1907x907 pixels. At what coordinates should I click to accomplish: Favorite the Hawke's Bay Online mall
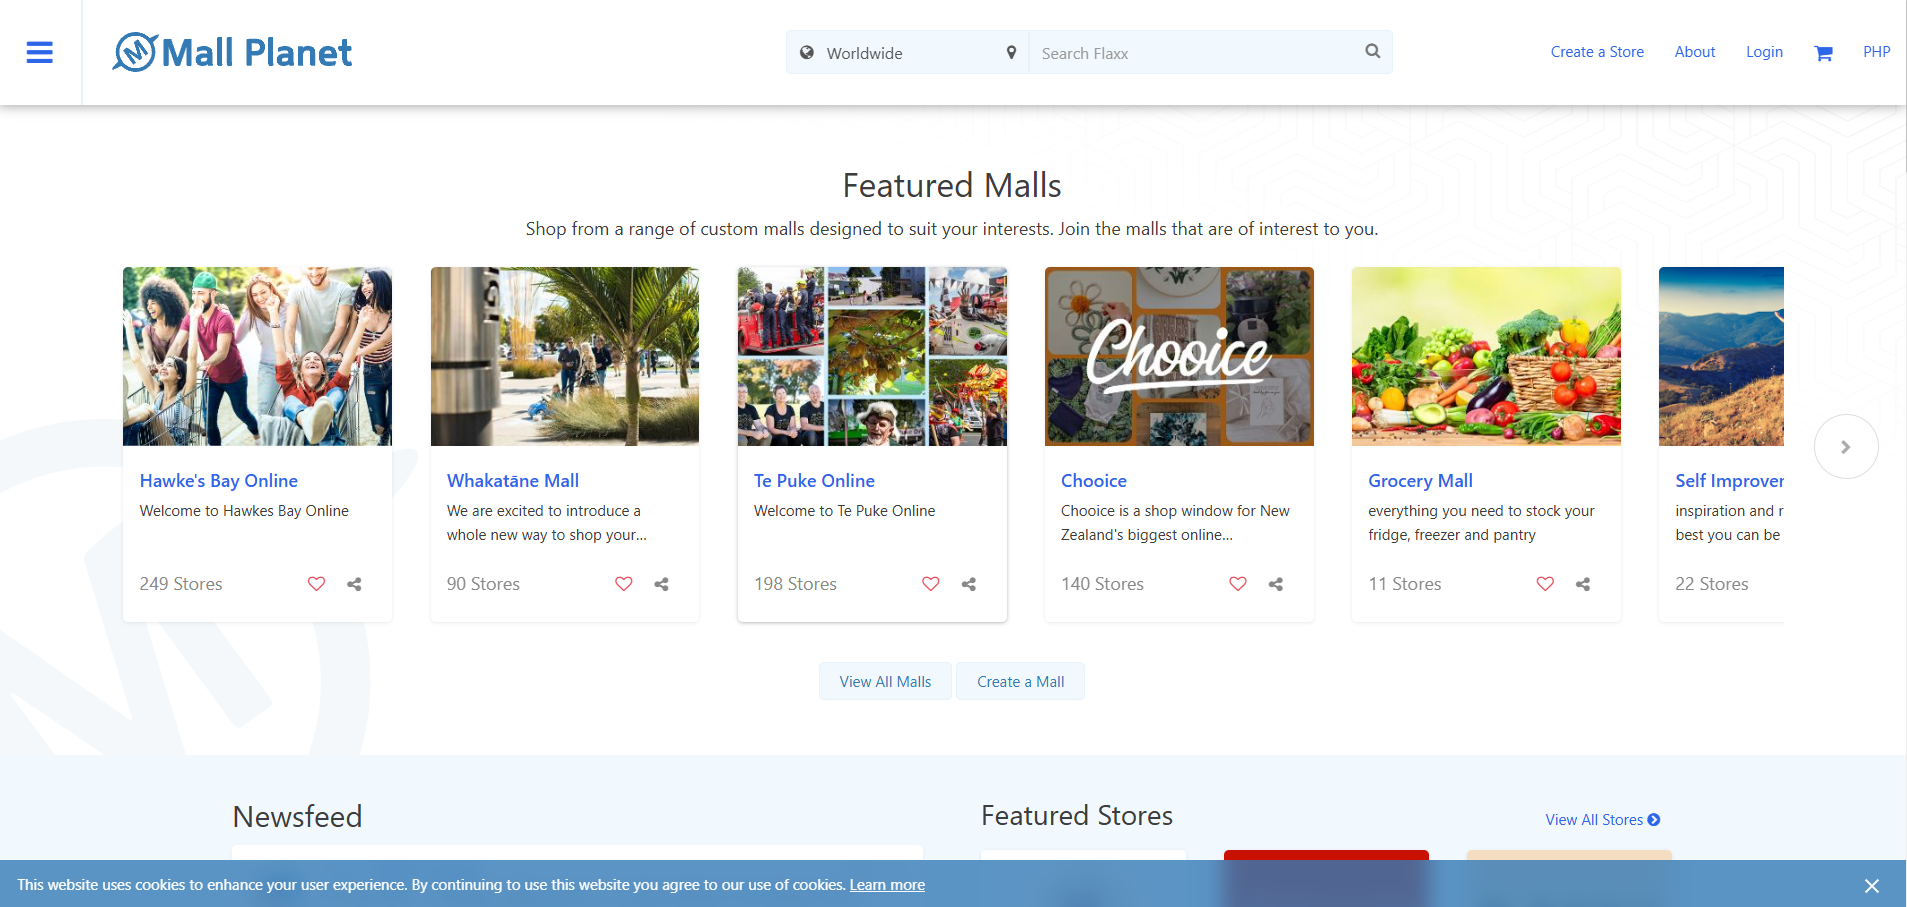316,584
